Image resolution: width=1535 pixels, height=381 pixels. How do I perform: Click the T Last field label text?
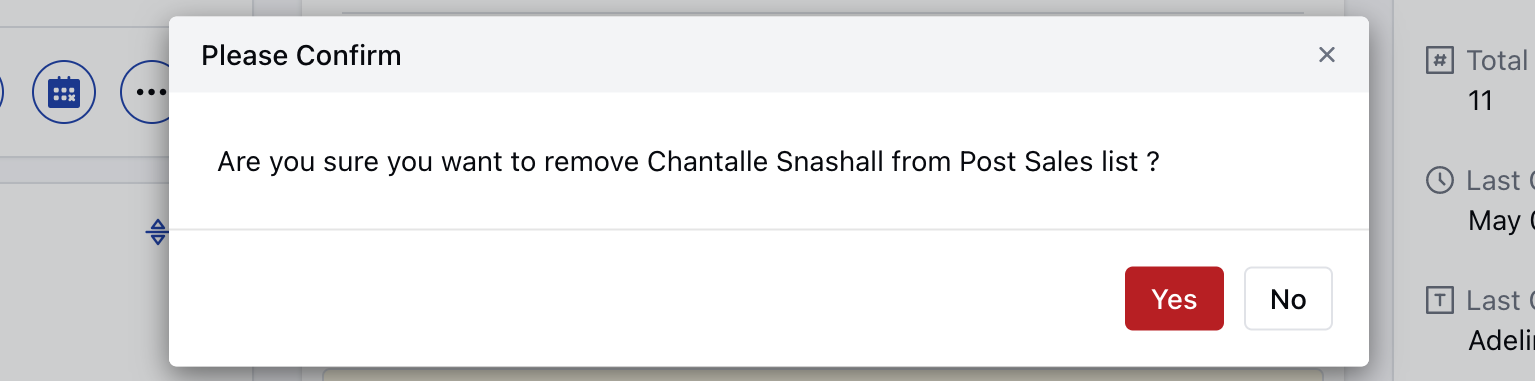coord(1500,300)
